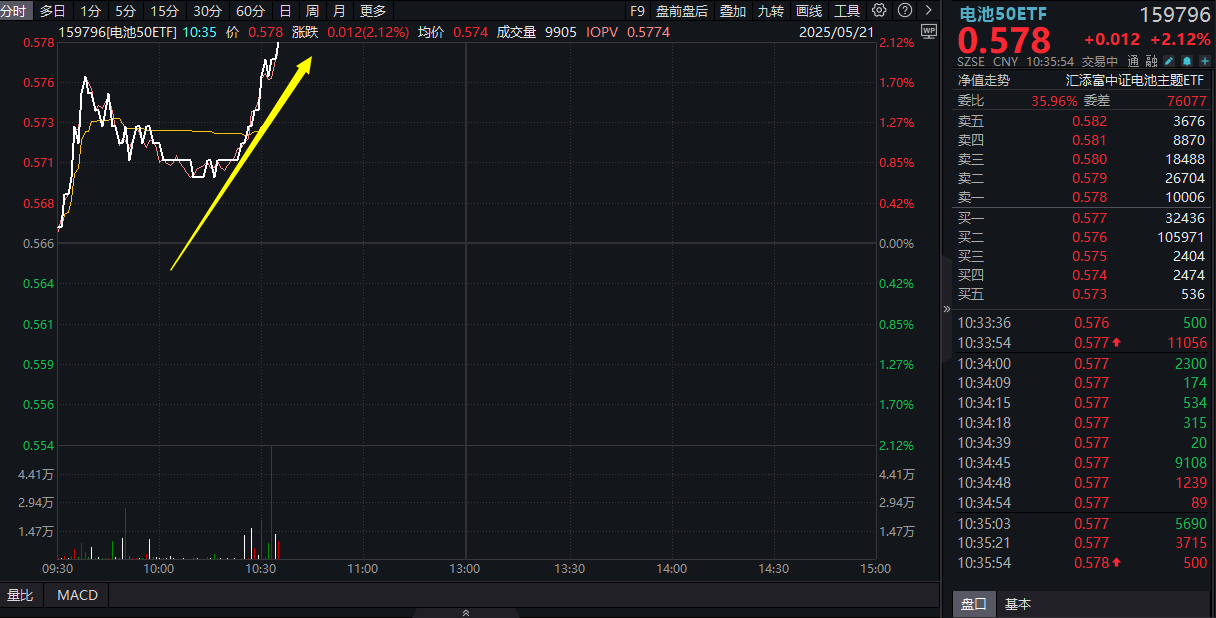Switch to the MACD tab
The width and height of the screenshot is (1216, 618).
pos(76,594)
